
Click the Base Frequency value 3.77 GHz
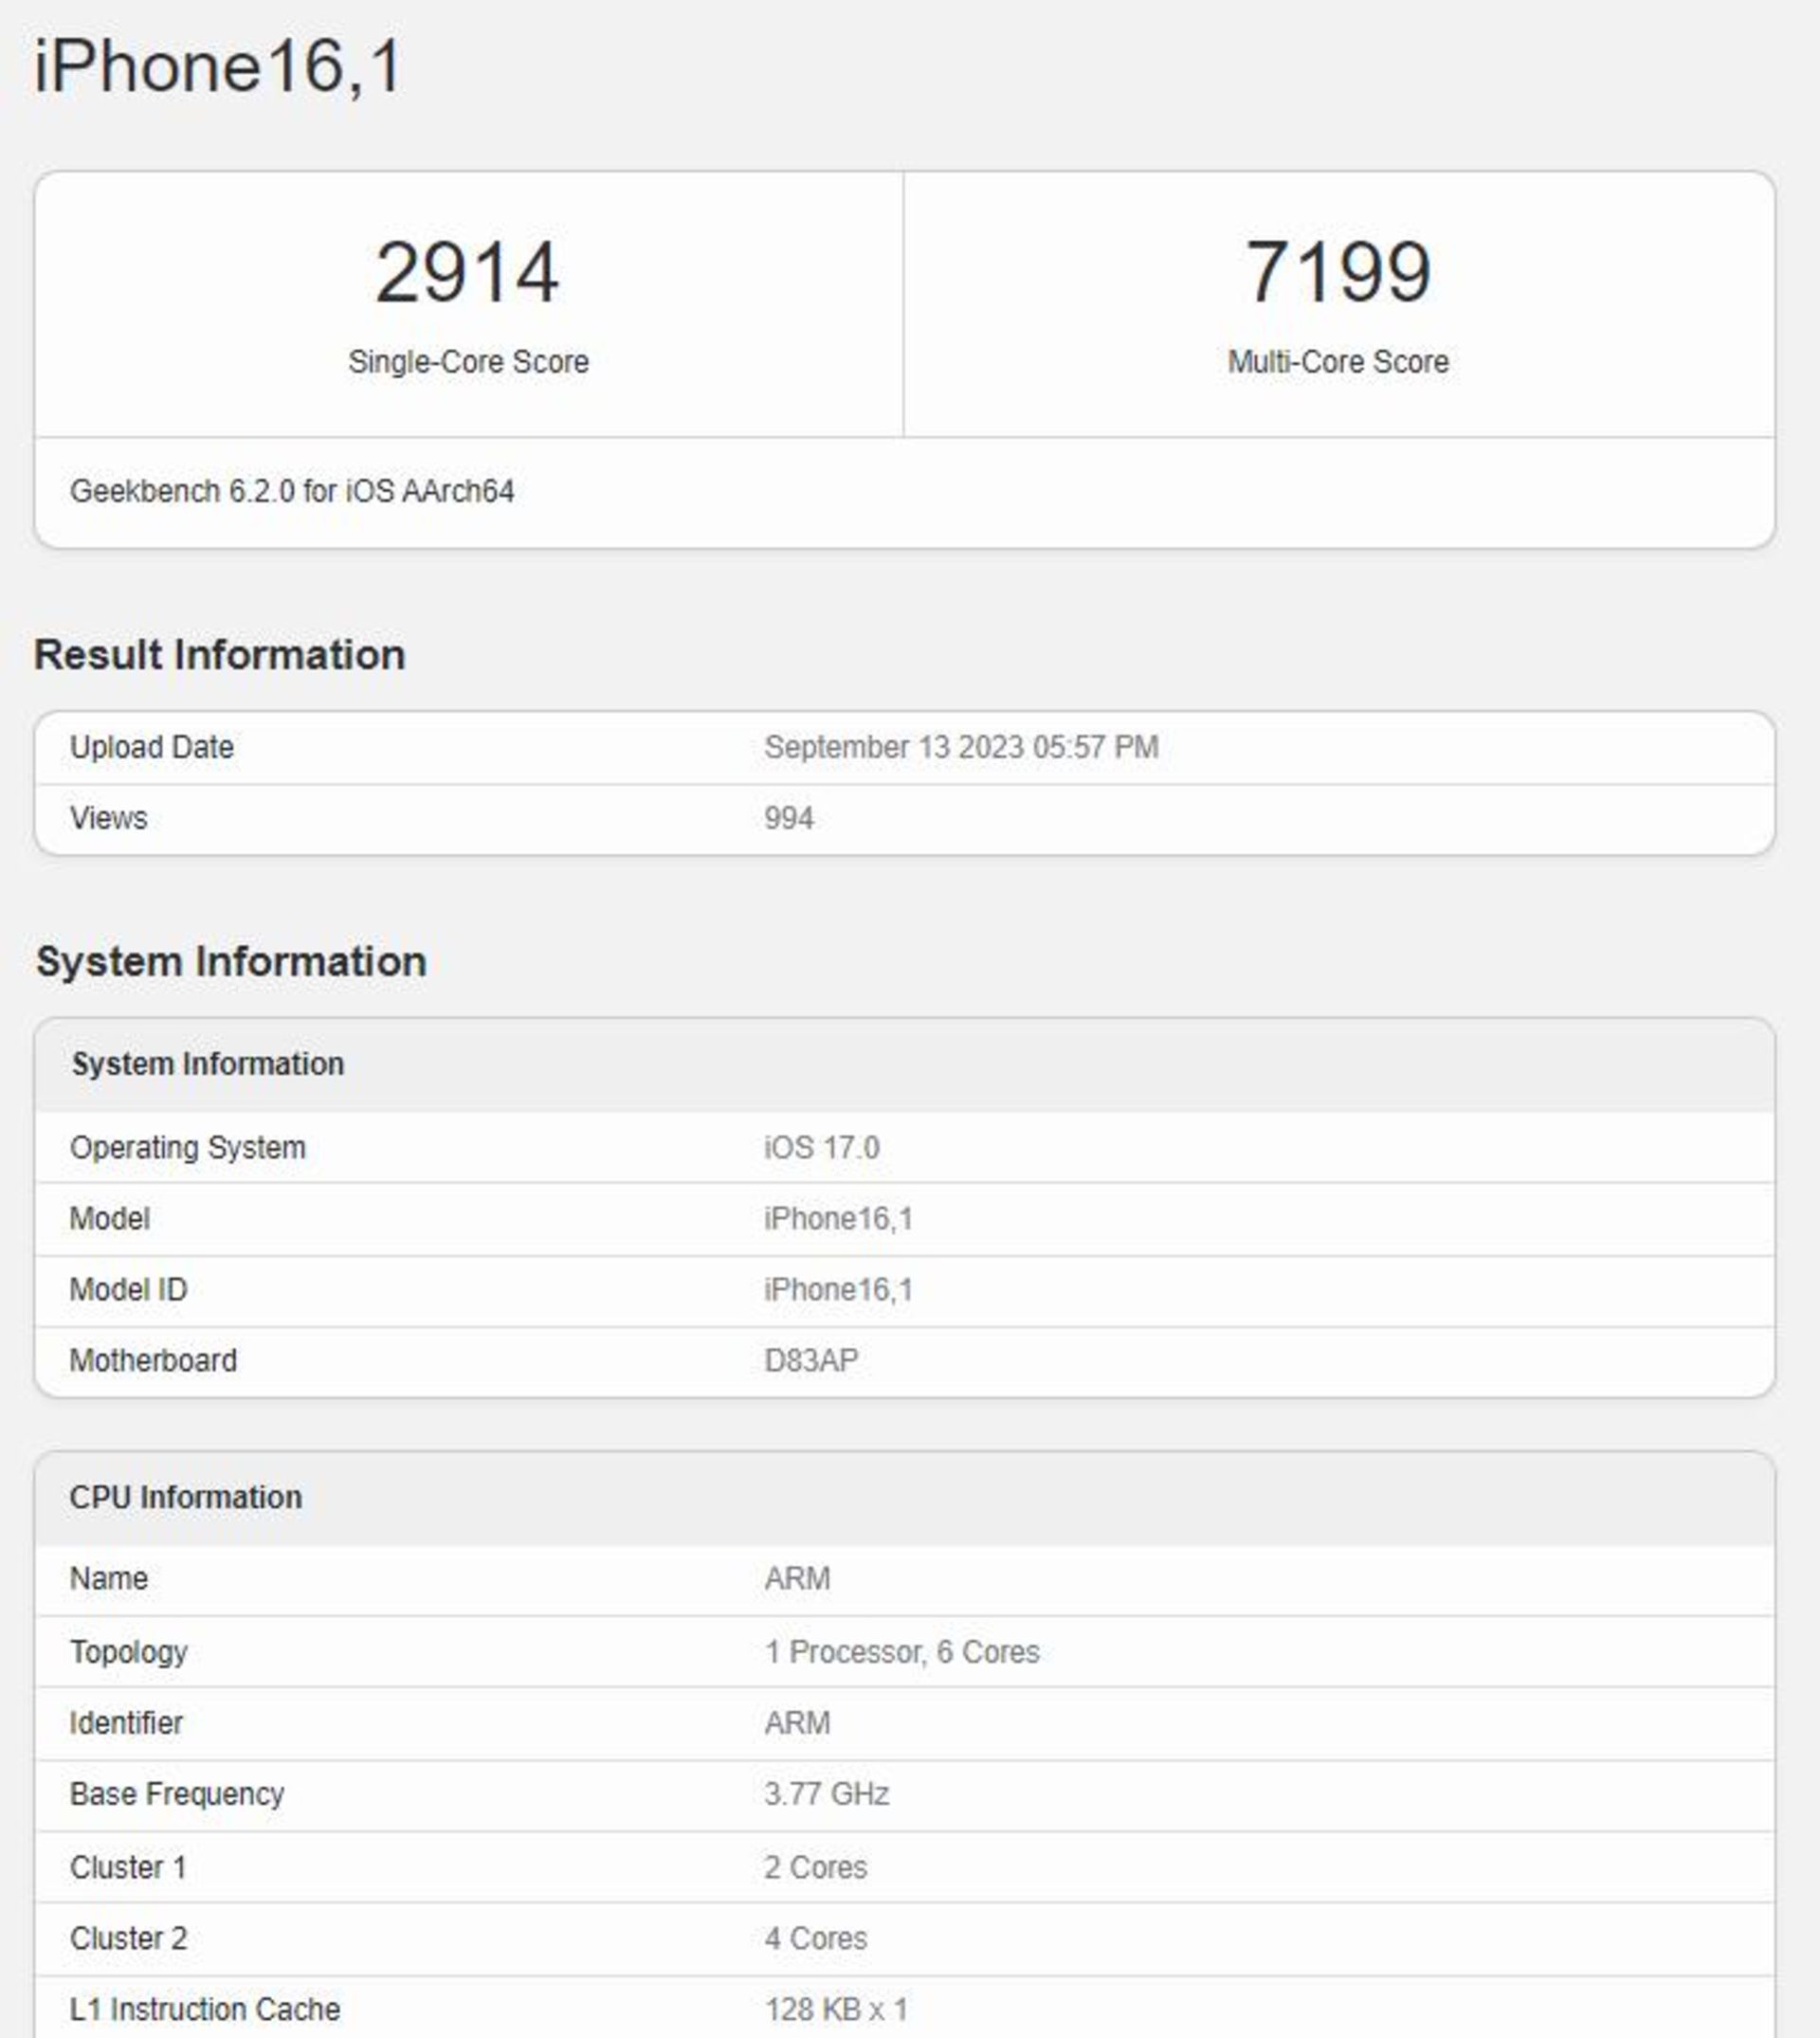click(x=827, y=1793)
